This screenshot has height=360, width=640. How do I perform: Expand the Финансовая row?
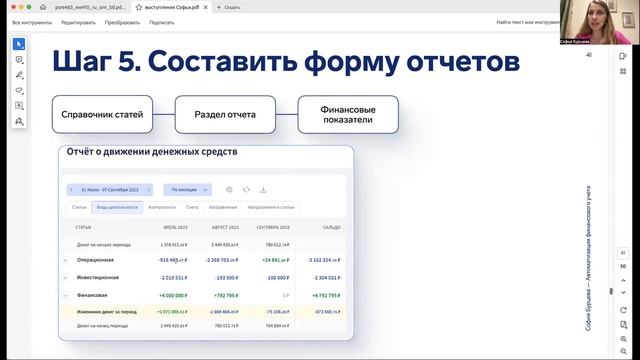tap(65, 296)
